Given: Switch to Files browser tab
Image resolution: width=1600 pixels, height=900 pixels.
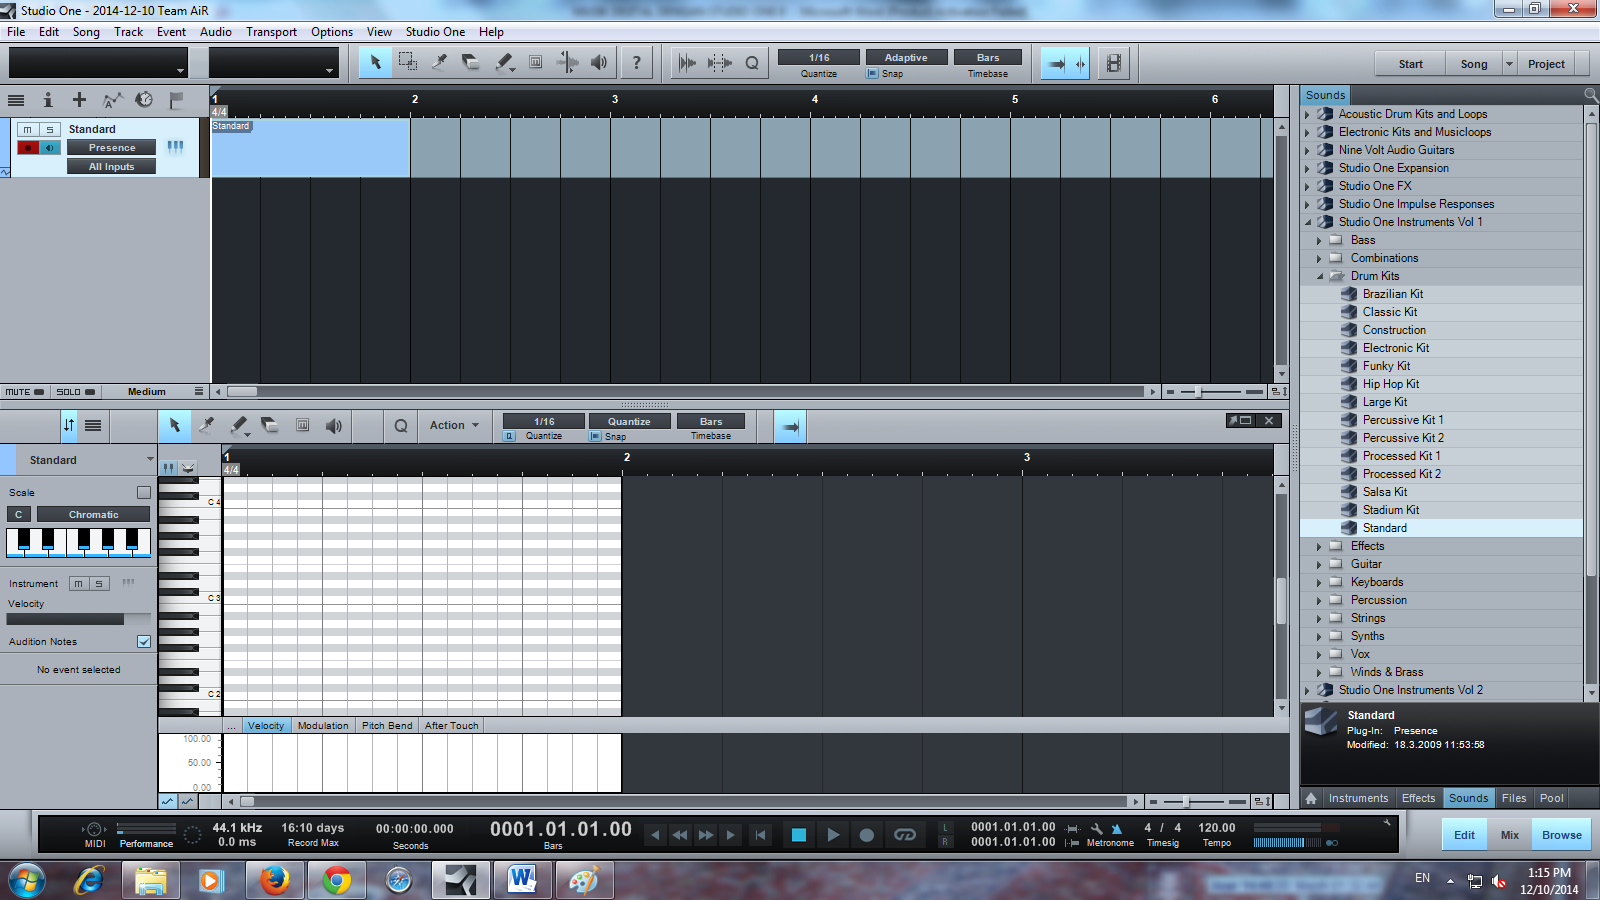Looking at the screenshot, I should [x=1514, y=798].
